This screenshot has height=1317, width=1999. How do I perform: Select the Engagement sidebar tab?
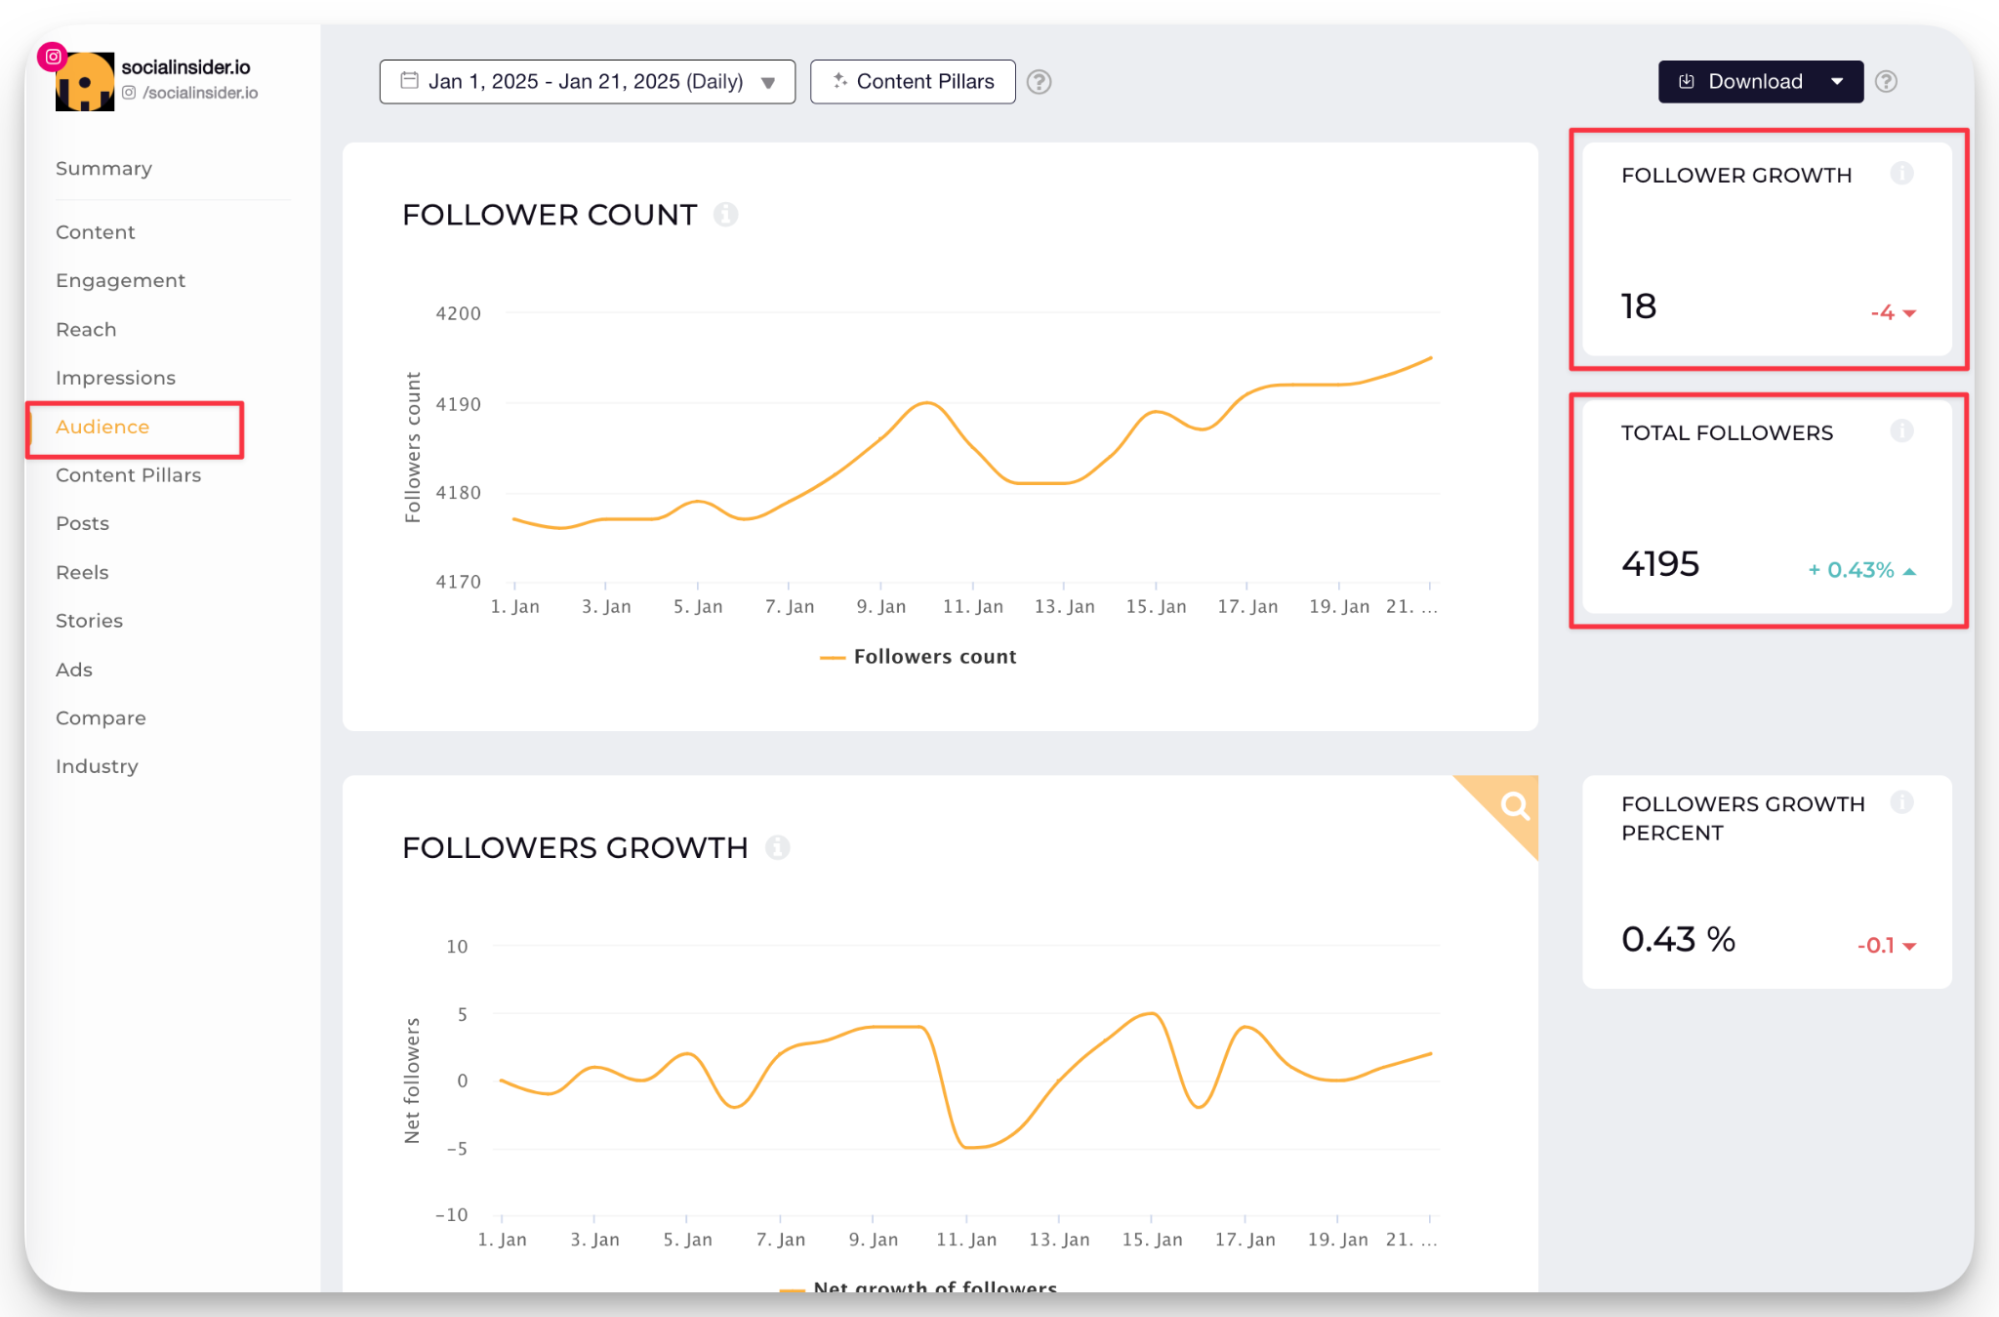[x=121, y=279]
